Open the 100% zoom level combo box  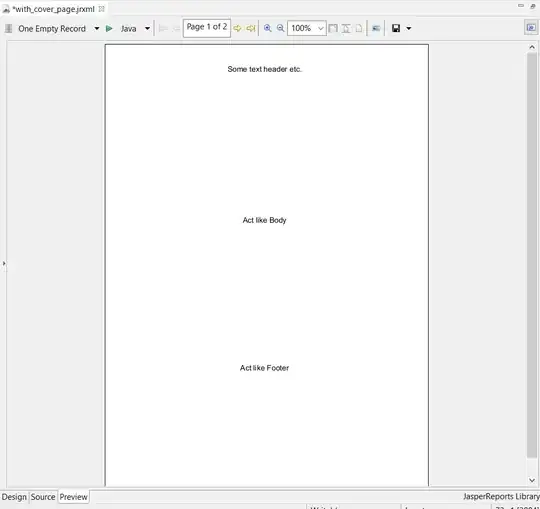(x=307, y=28)
